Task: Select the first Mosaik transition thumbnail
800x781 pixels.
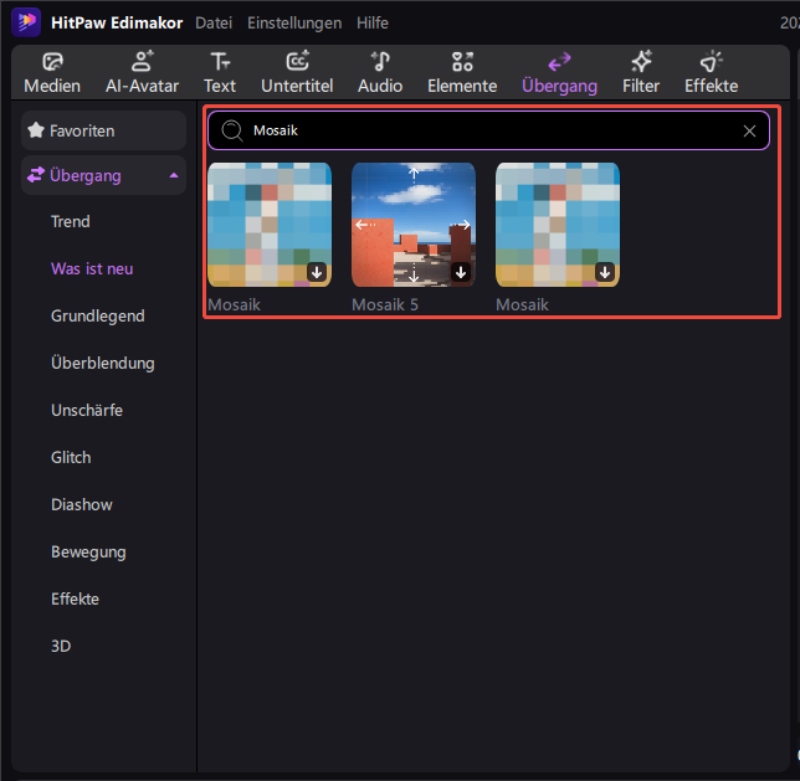Action: point(269,225)
